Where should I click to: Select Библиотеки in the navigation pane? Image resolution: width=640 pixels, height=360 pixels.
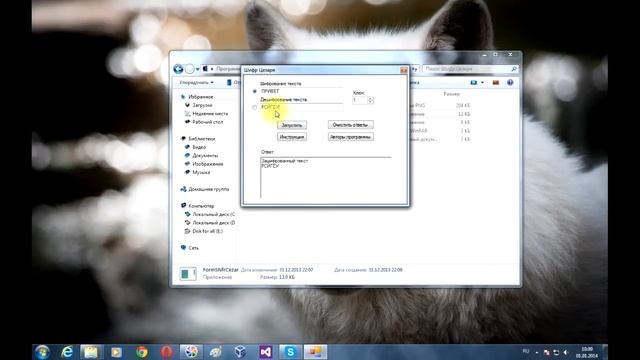tap(201, 139)
